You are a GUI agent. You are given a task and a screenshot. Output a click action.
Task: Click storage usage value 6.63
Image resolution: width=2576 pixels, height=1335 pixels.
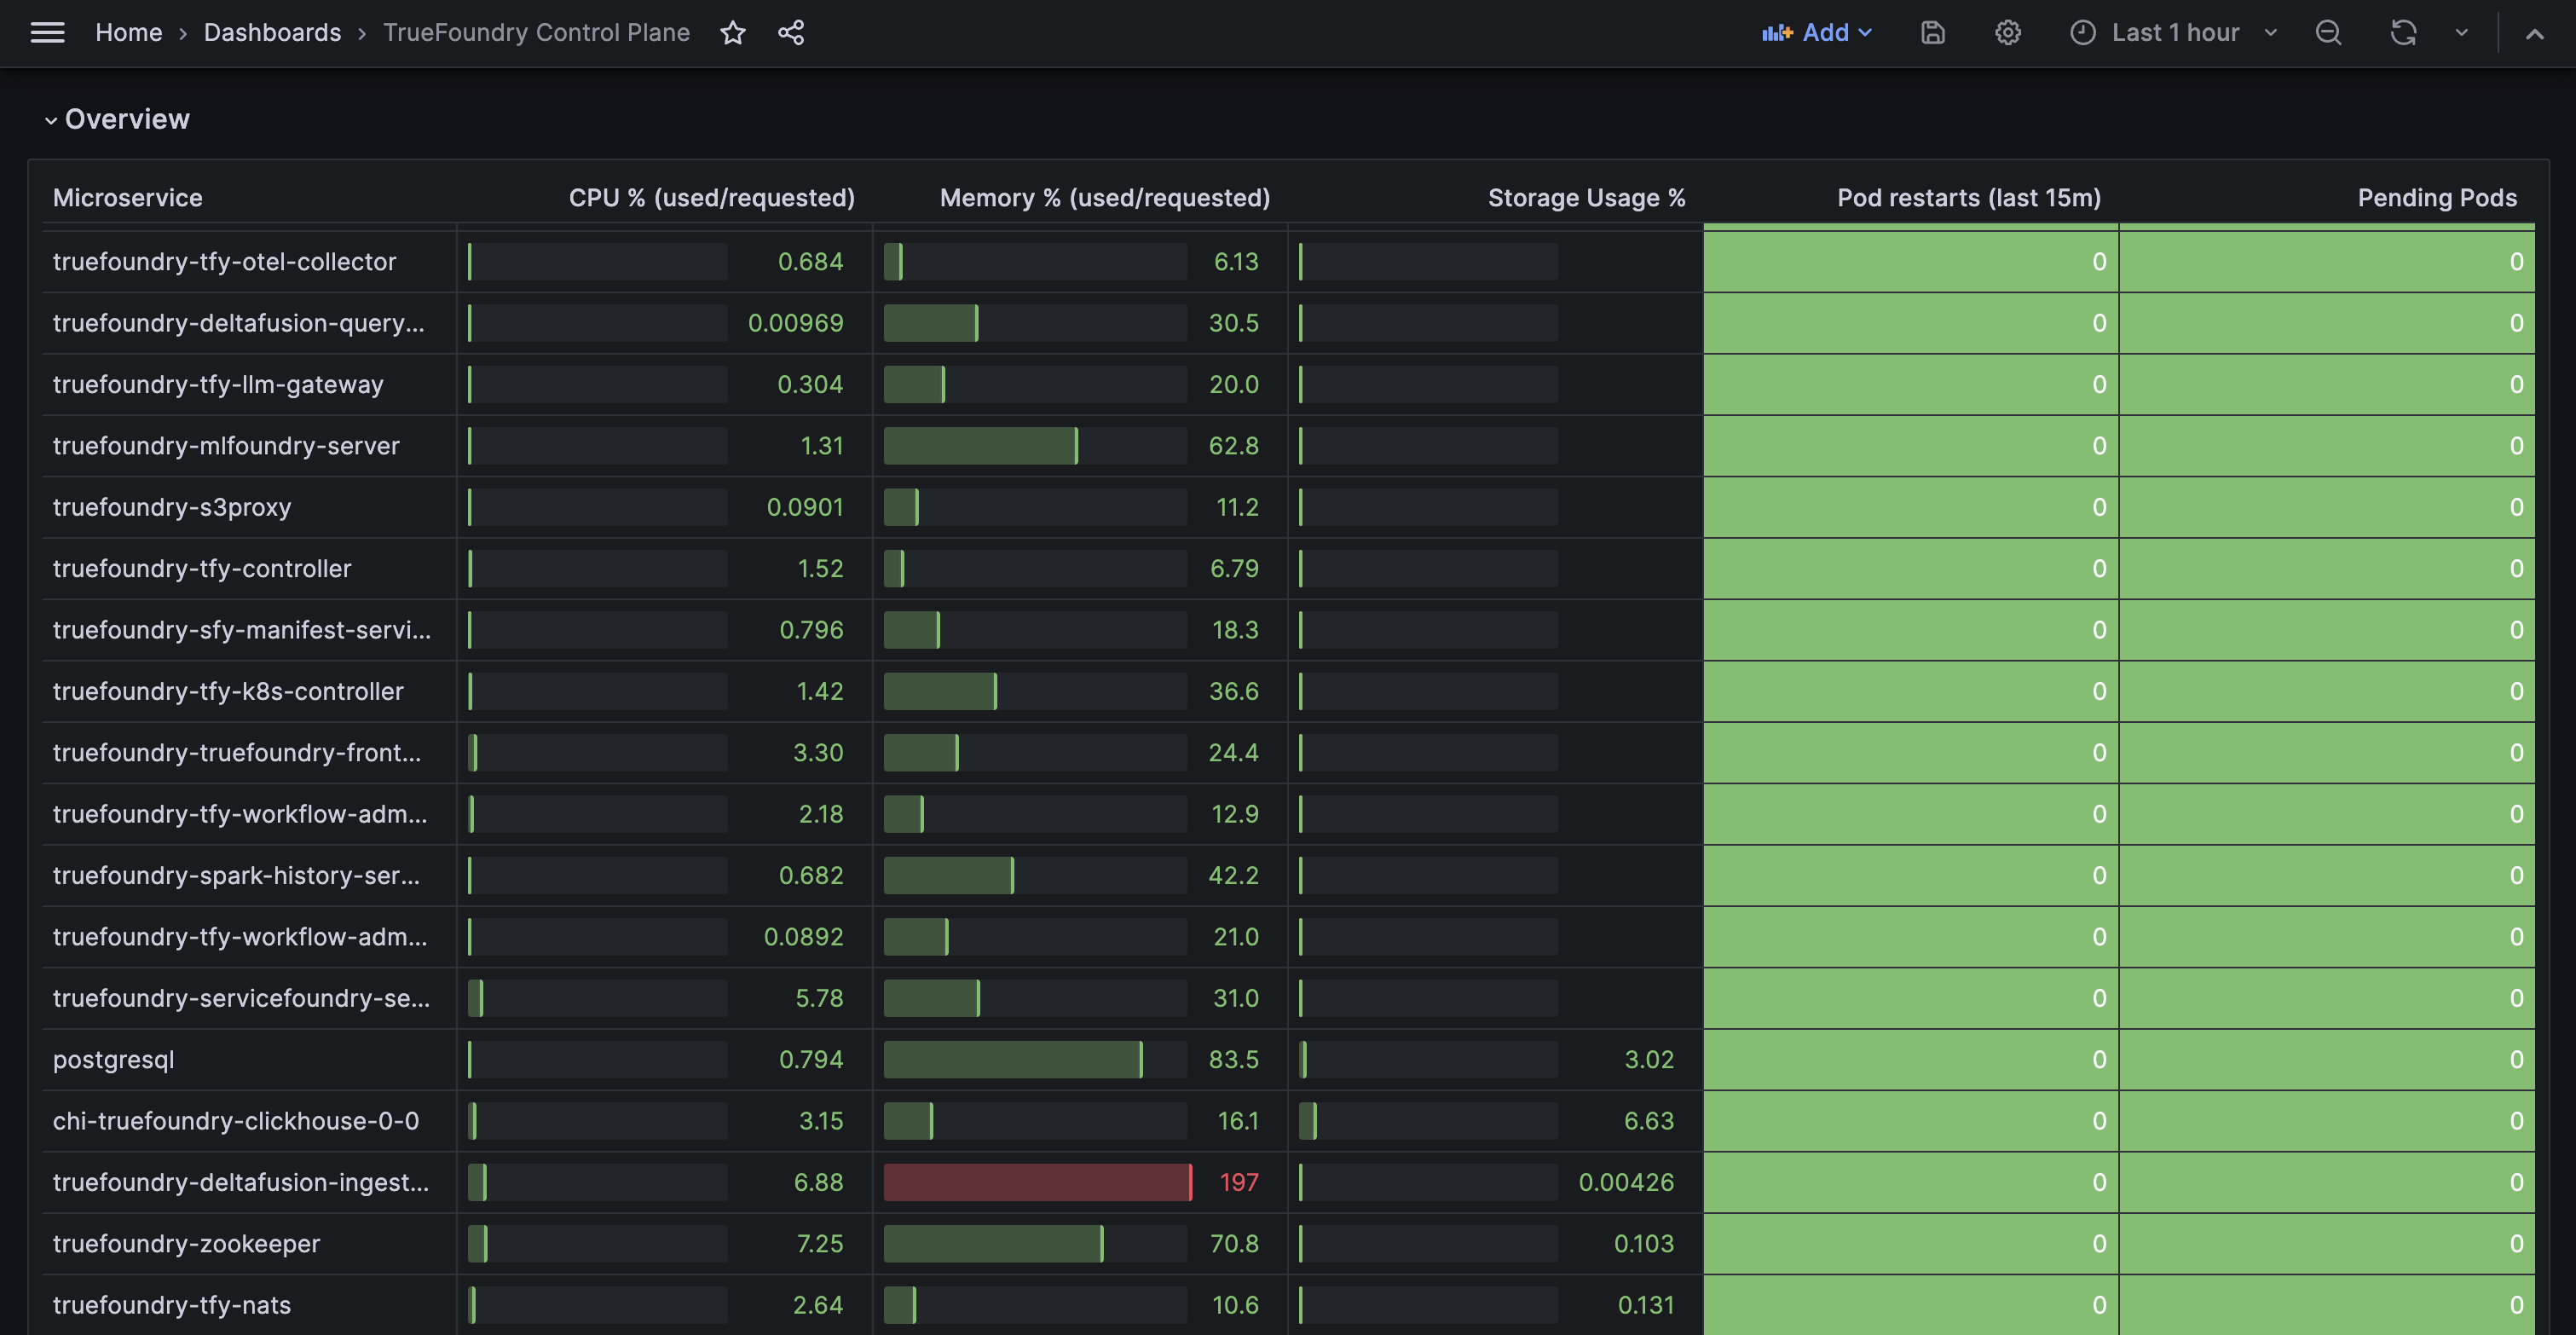pyautogui.click(x=1648, y=1121)
